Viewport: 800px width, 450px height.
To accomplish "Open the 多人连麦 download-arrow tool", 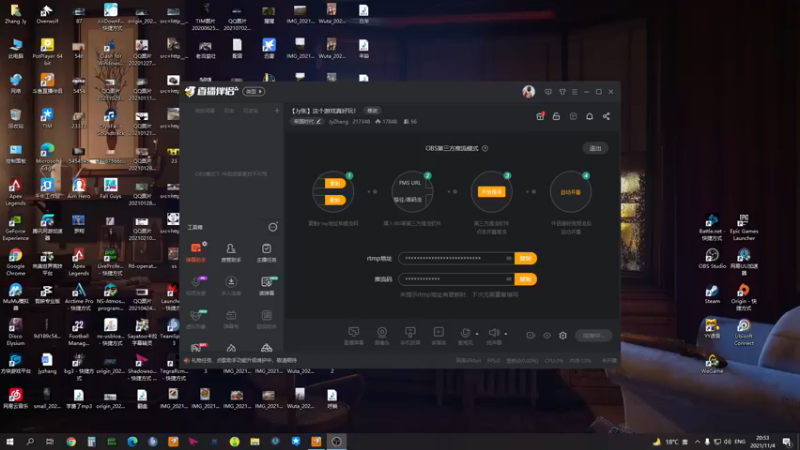I will tap(231, 285).
